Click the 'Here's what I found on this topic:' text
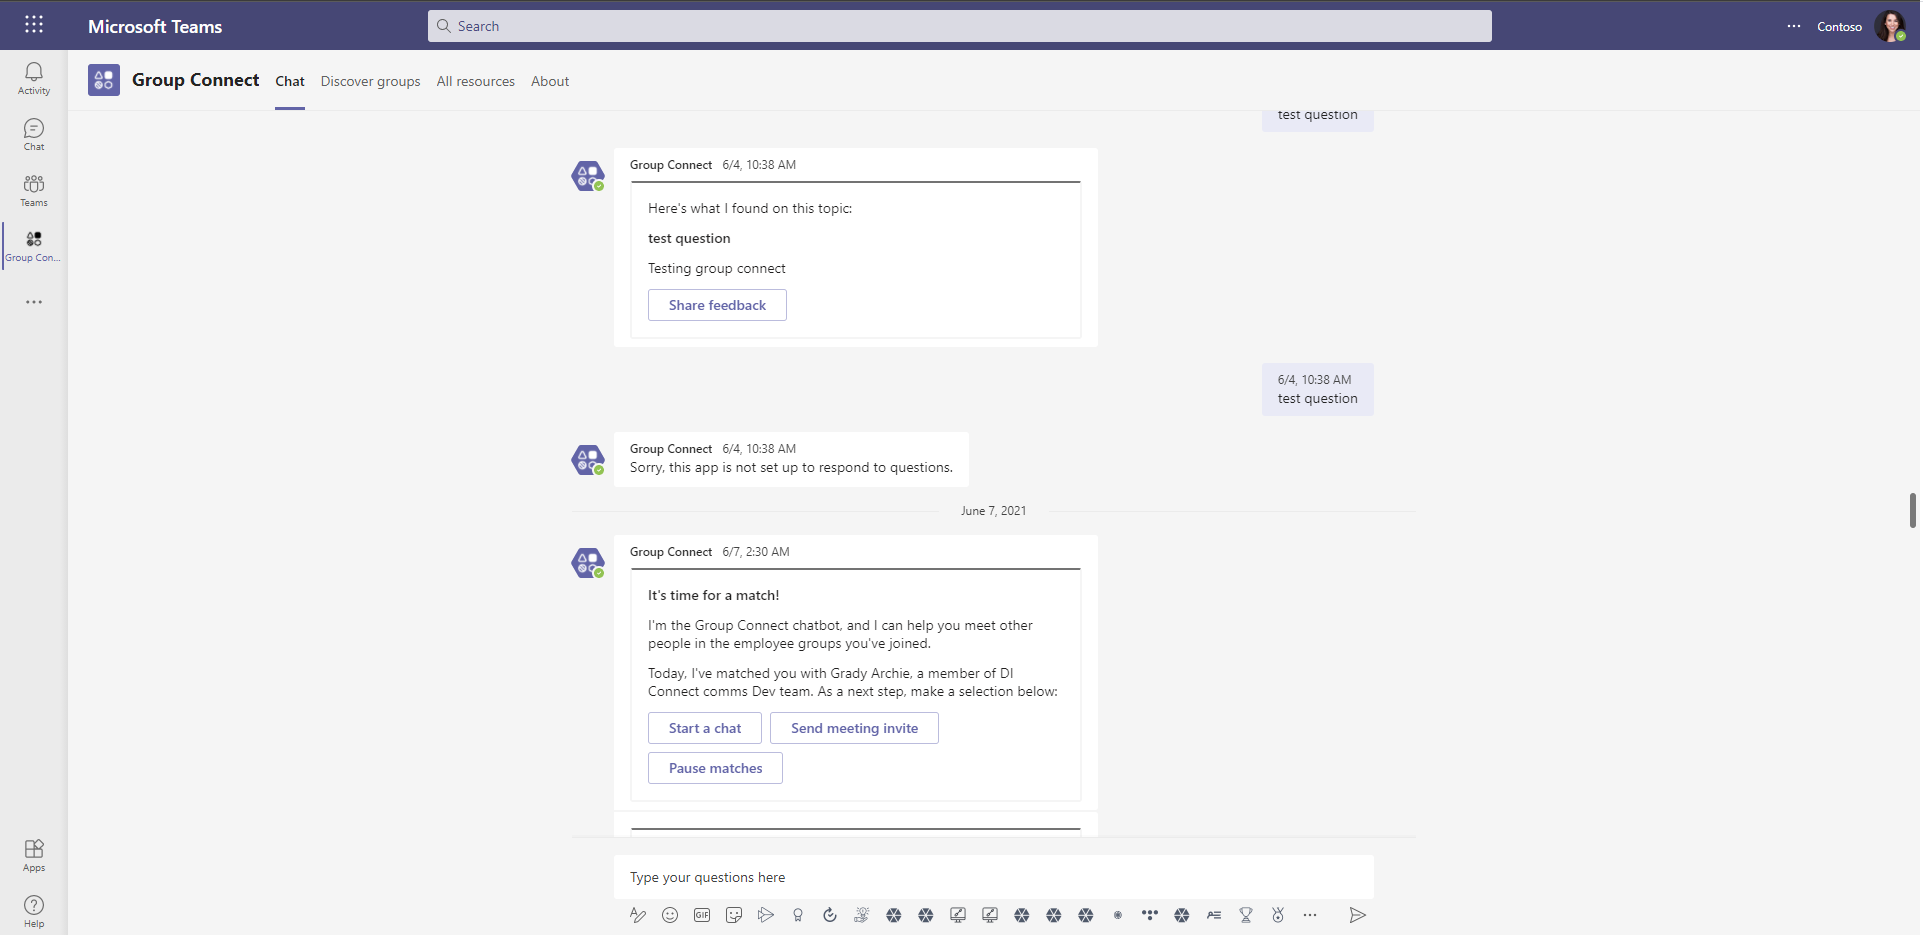Image resolution: width=1923 pixels, height=935 pixels. point(750,208)
